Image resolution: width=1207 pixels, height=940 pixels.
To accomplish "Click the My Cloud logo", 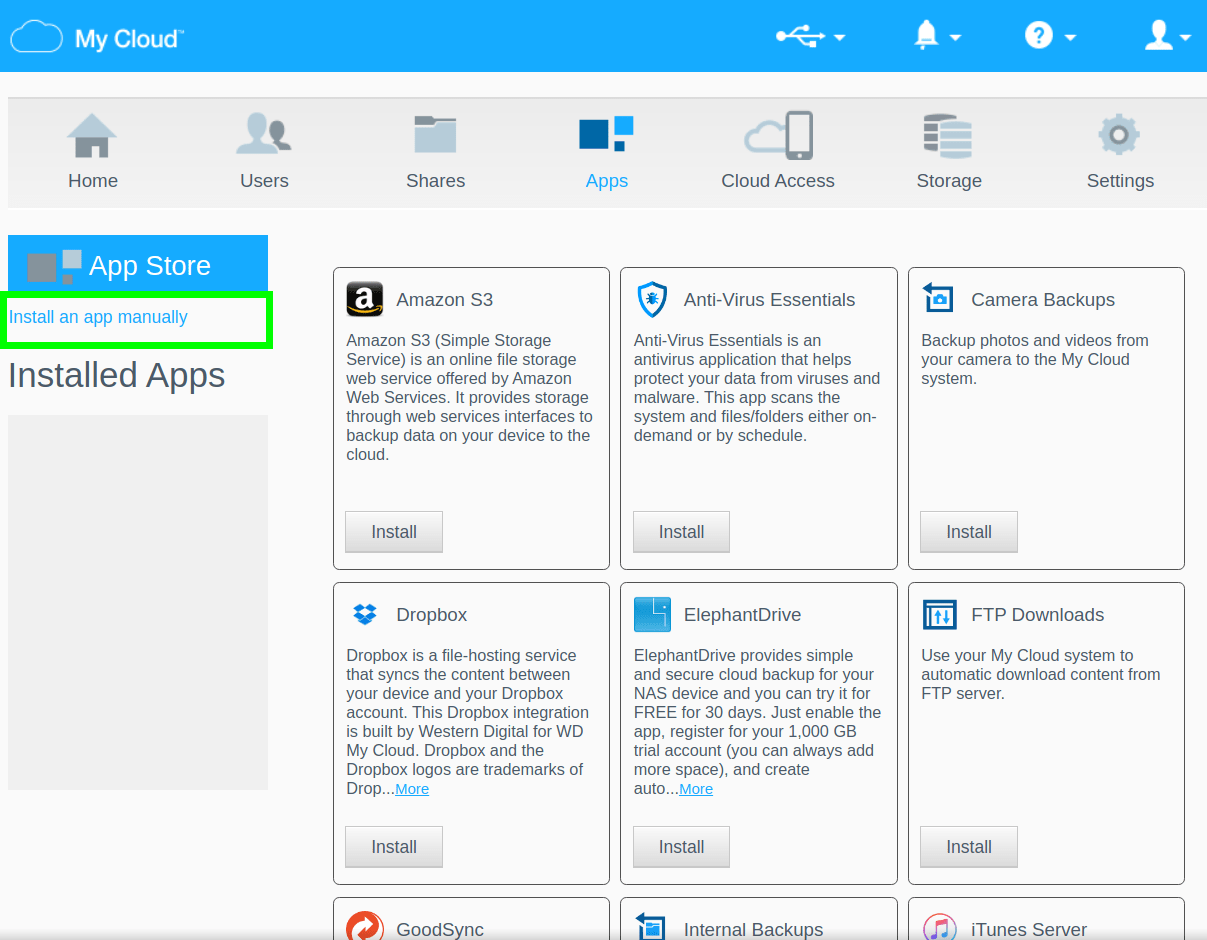I will [x=97, y=38].
